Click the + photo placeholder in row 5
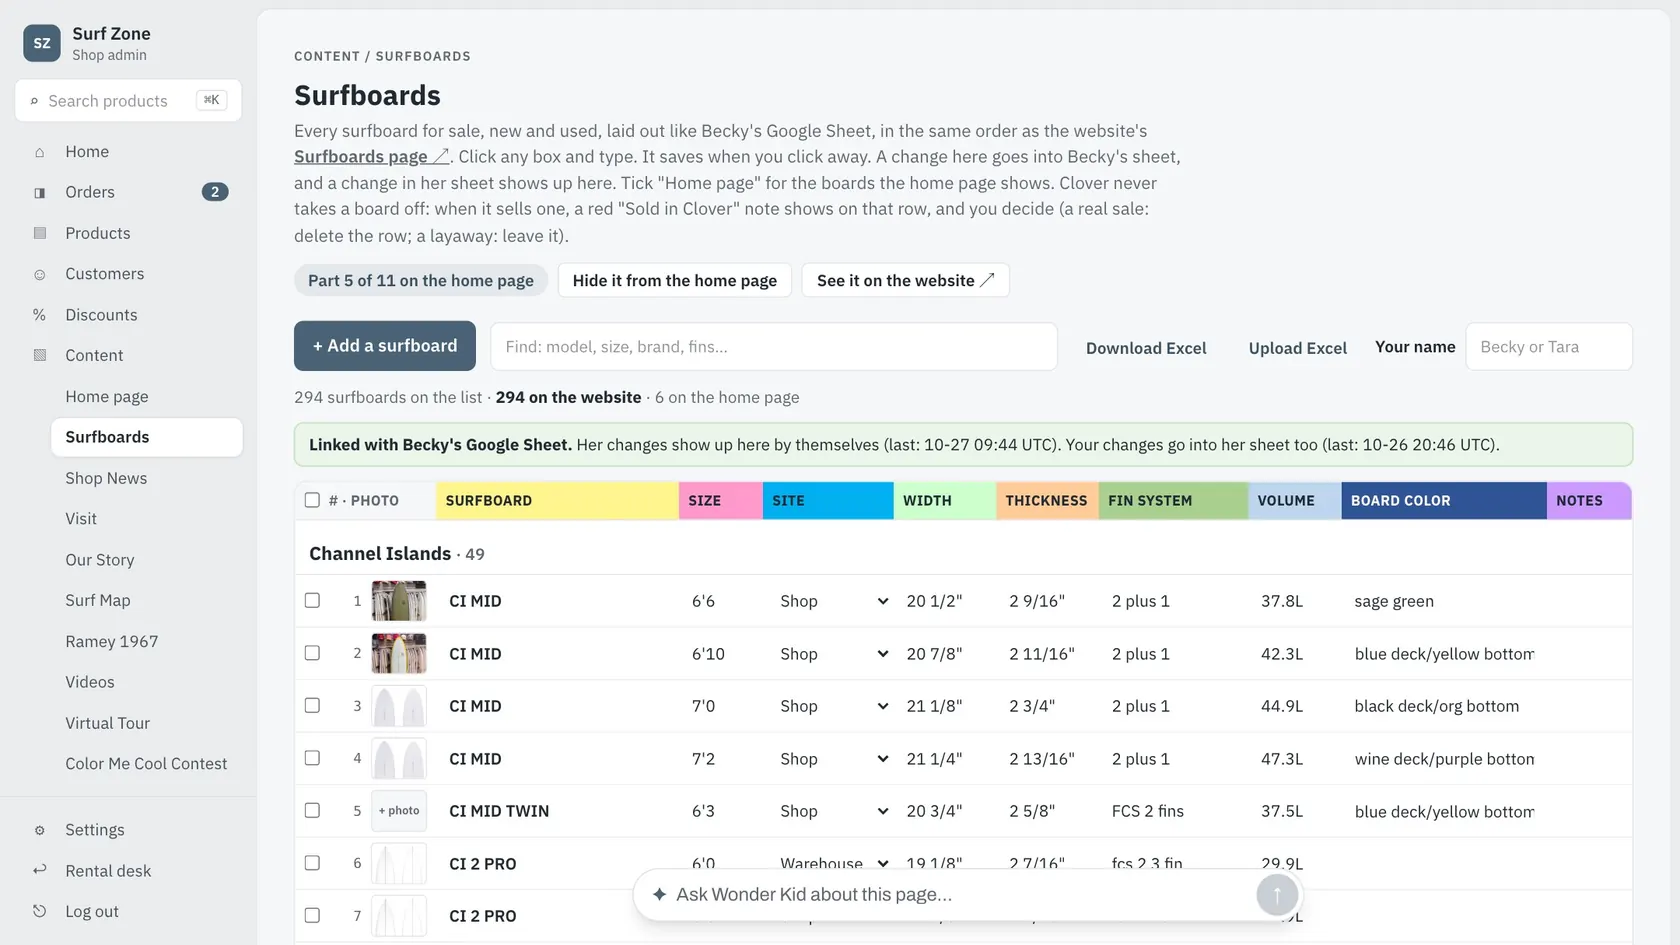Screen dimensions: 1680x945 click(x=399, y=811)
